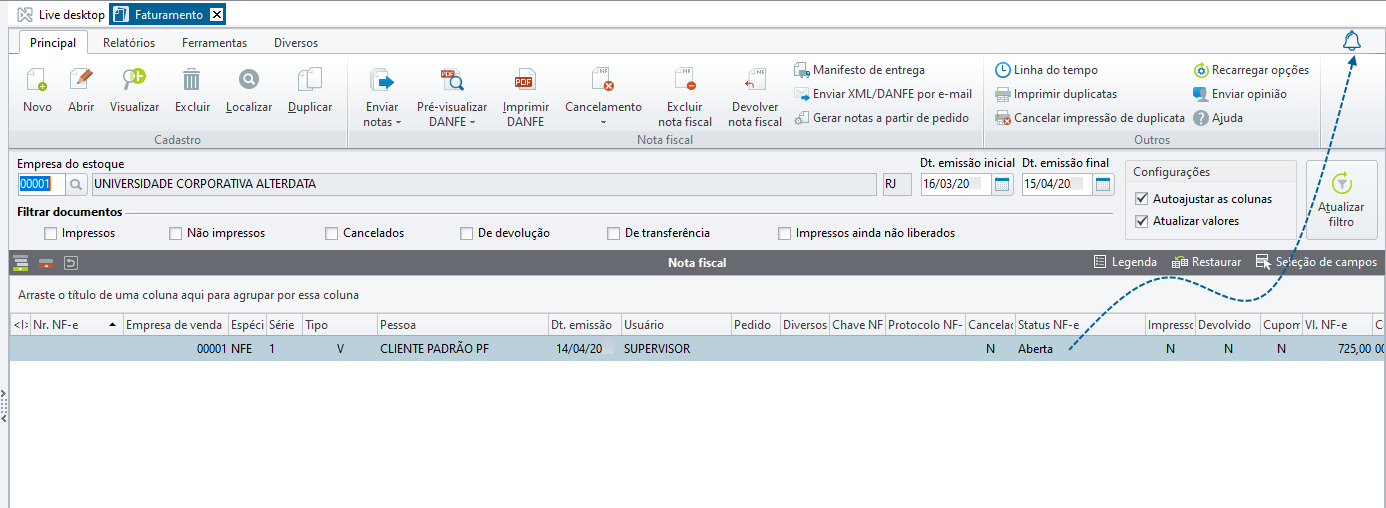Image resolution: width=1386 pixels, height=508 pixels.
Task: Click the Dt. emissão column header
Action: [x=584, y=325]
